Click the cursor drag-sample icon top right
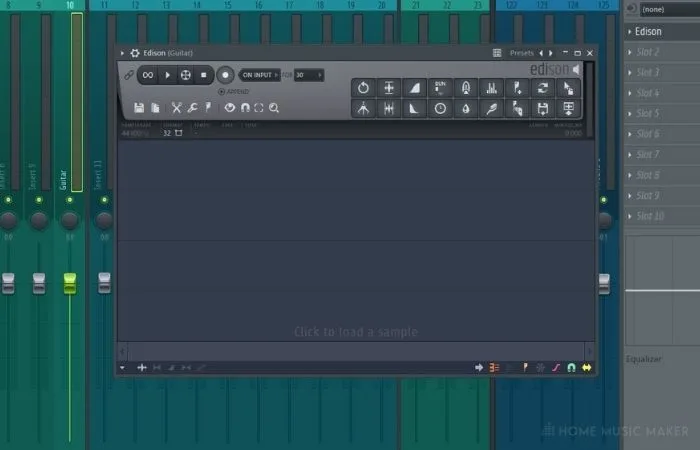700x450 pixels. click(x=568, y=88)
